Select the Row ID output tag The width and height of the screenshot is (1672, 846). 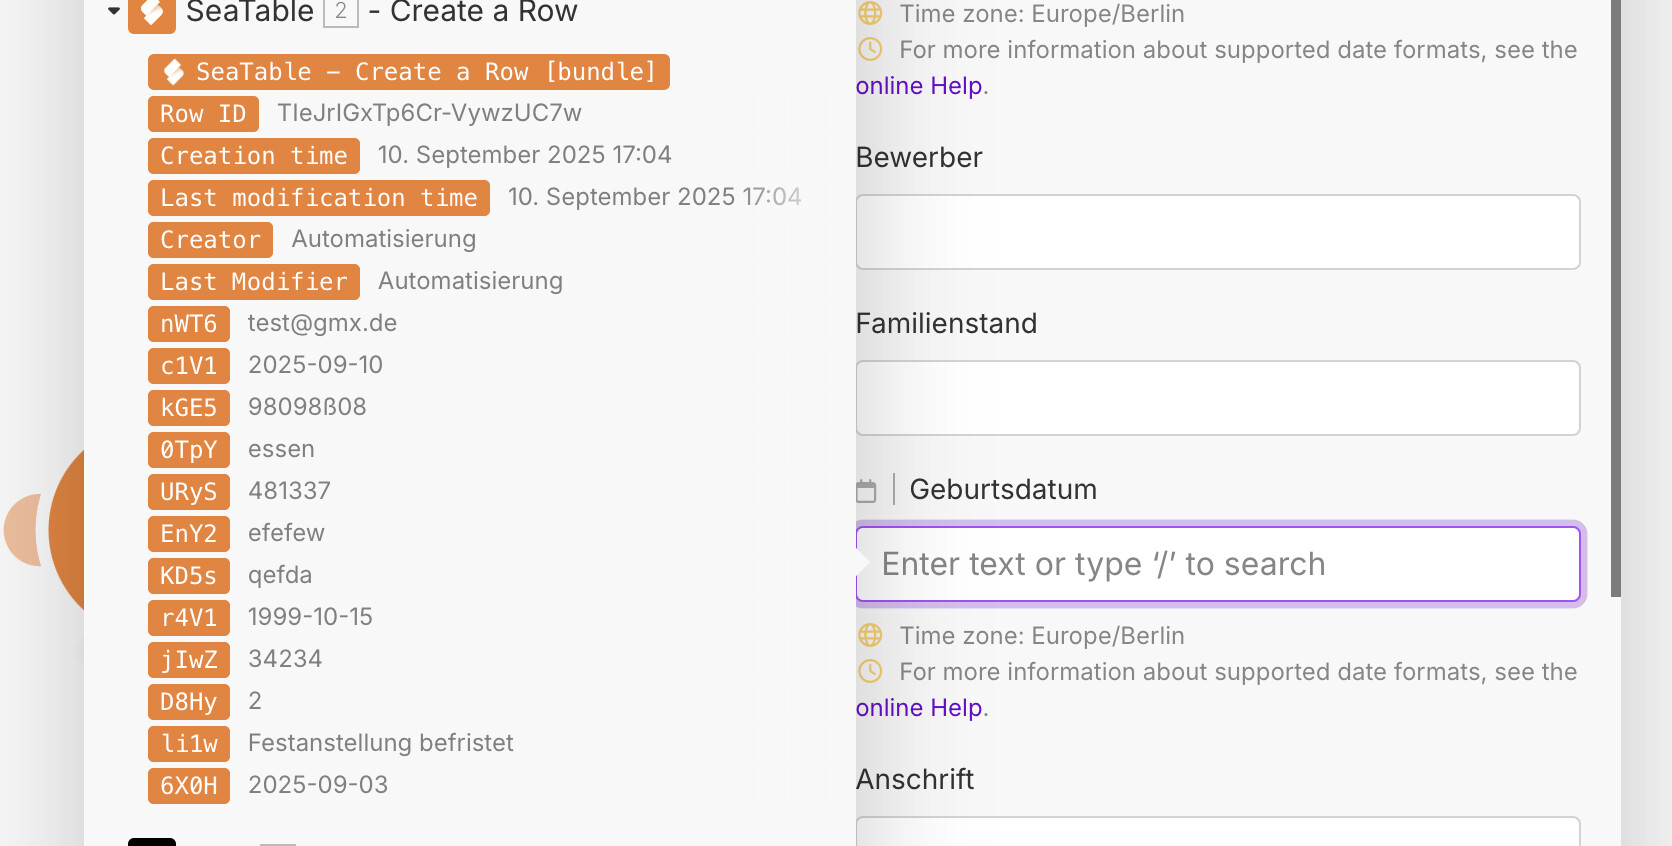[203, 114]
